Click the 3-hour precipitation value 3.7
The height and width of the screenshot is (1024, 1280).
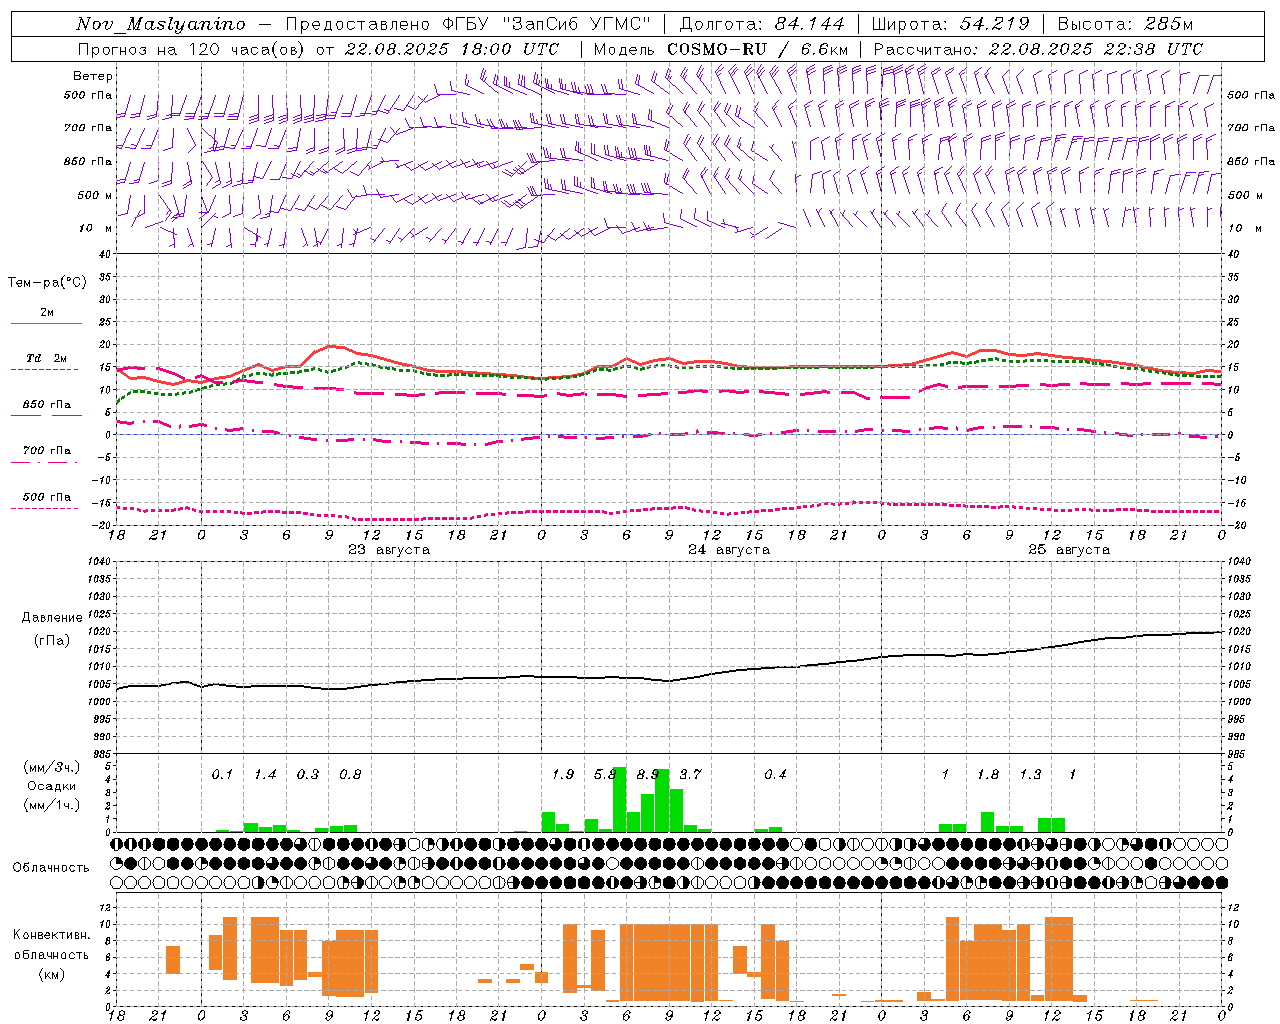690,774
